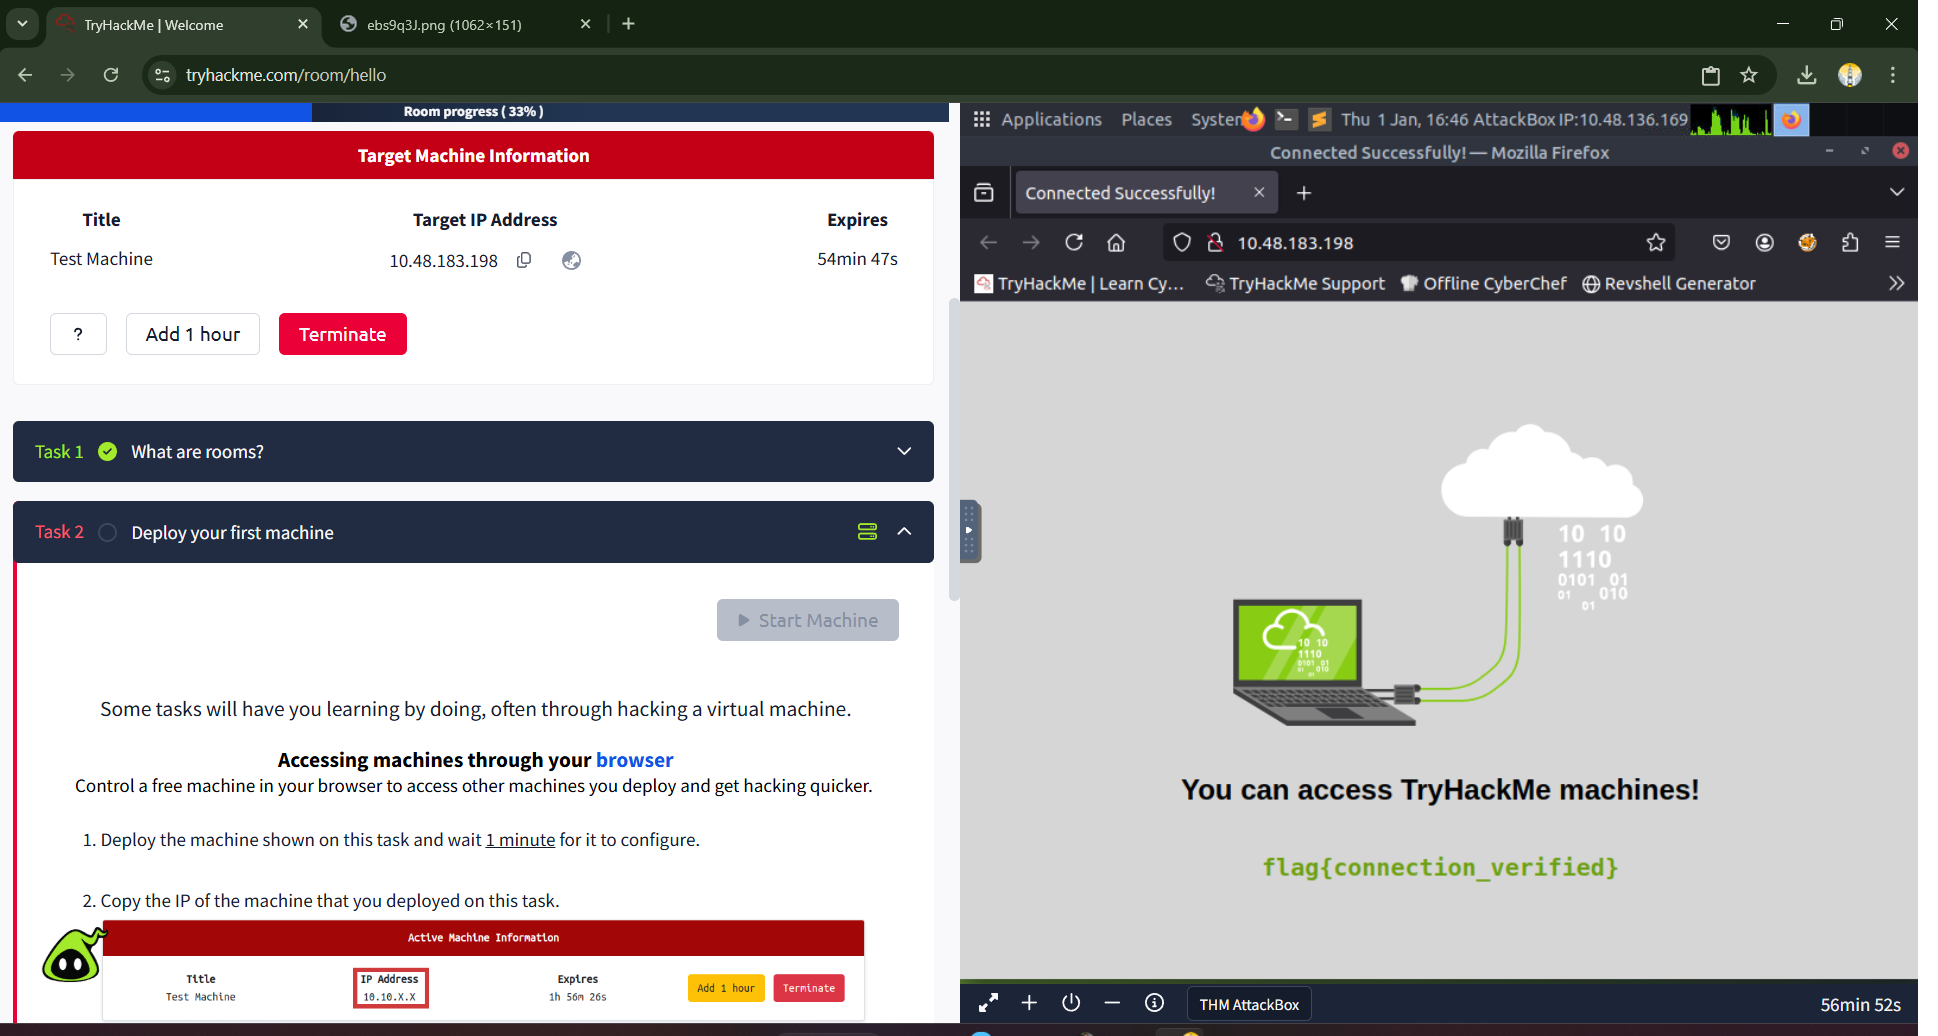Viewport: 1938px width, 1036px height.
Task: Switch to the ebs9q3J.png Chrome tab
Action: (444, 25)
